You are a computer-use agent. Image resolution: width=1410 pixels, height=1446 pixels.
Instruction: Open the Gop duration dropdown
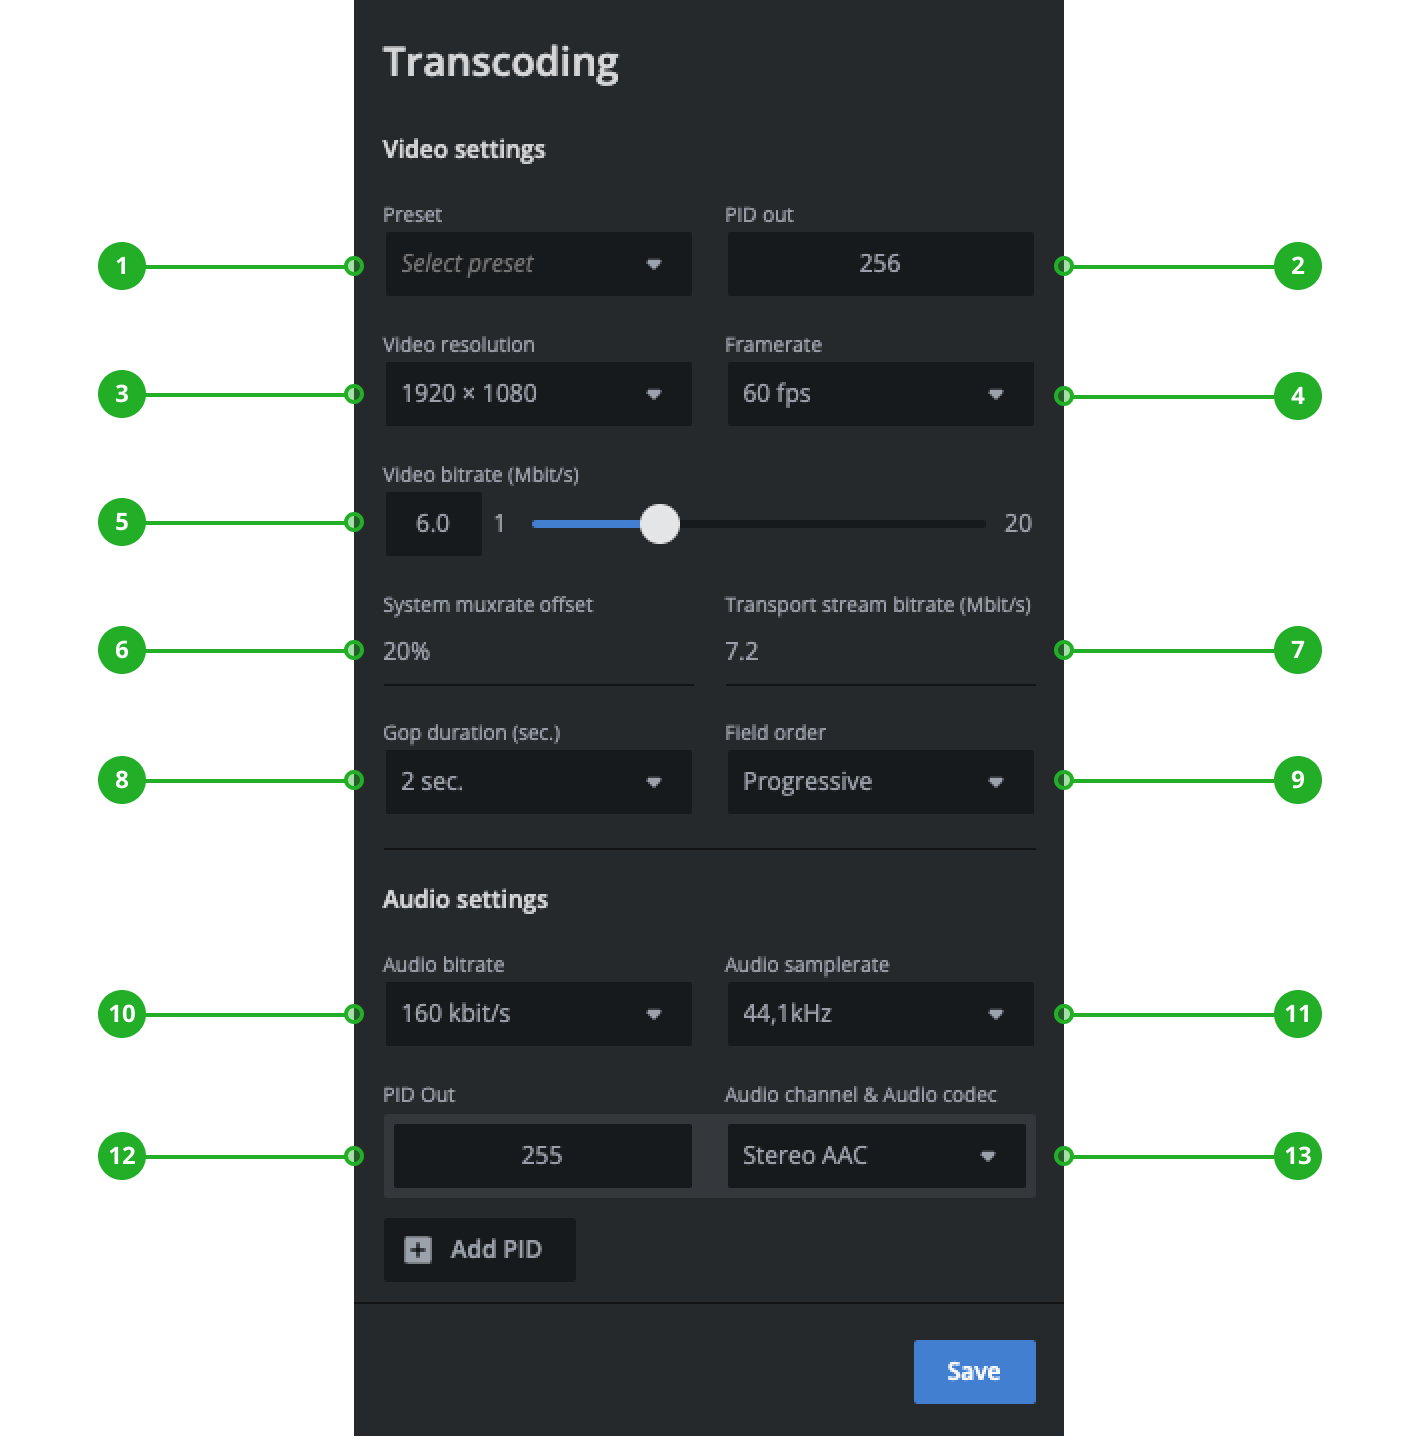point(538,782)
